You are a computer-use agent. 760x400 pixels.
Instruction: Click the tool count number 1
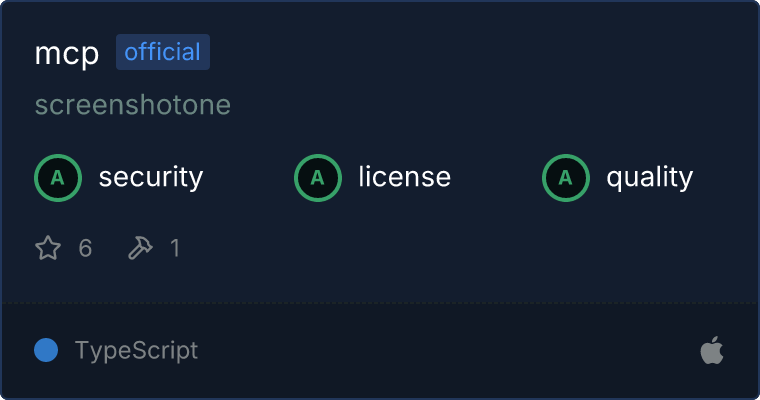click(175, 248)
